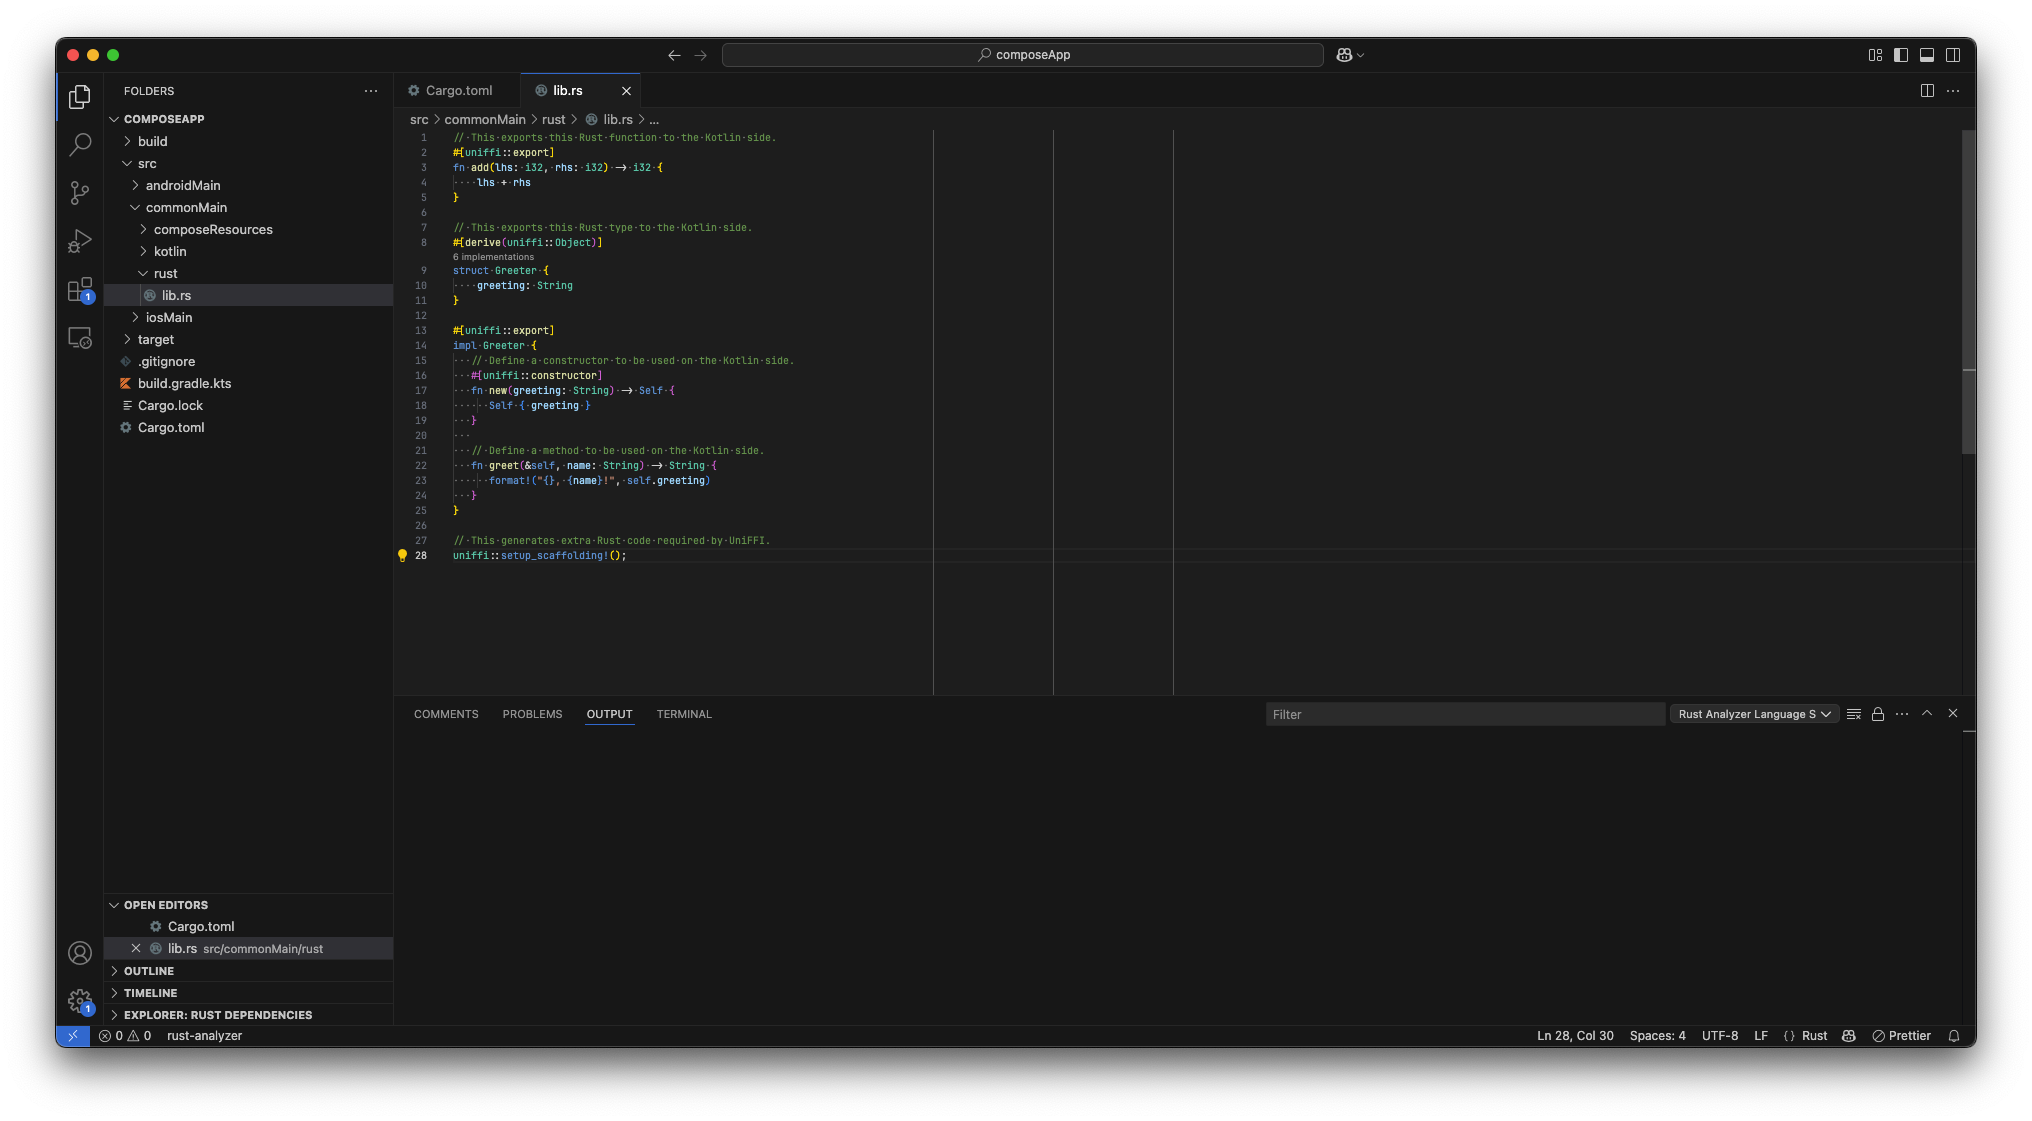Expand the TIMELINE section
The height and width of the screenshot is (1121, 2032).
(x=150, y=993)
